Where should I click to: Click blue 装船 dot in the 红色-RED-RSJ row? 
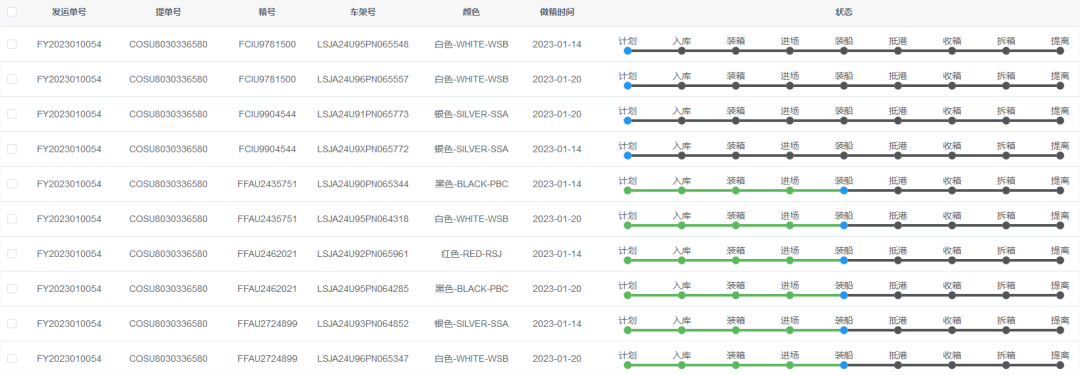coord(844,261)
